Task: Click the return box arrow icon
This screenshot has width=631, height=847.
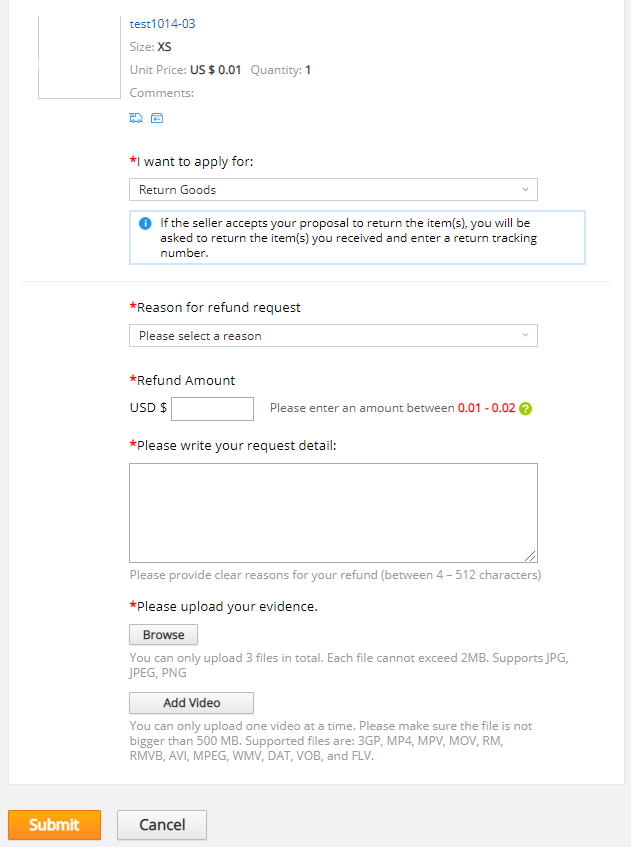Action: point(157,118)
